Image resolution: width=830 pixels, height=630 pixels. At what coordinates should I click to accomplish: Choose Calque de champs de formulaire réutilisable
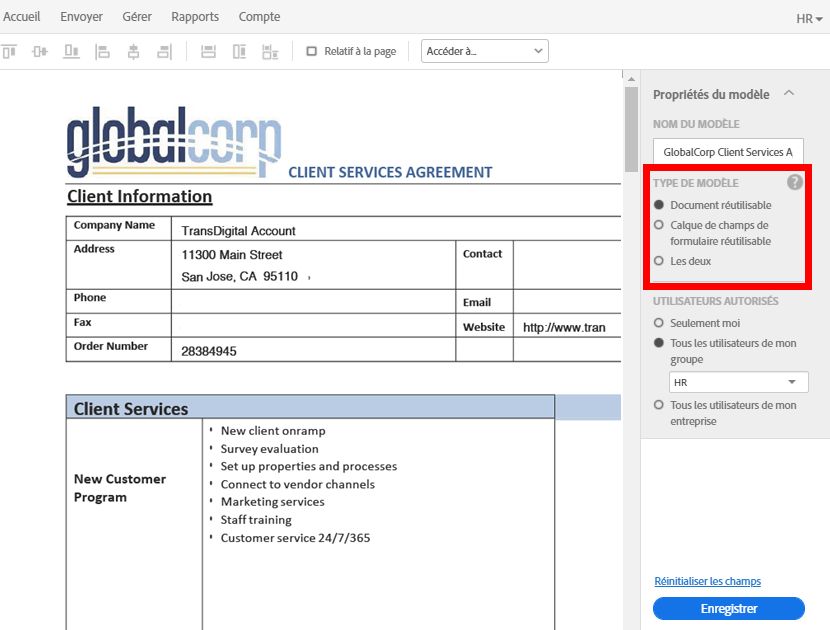click(658, 225)
